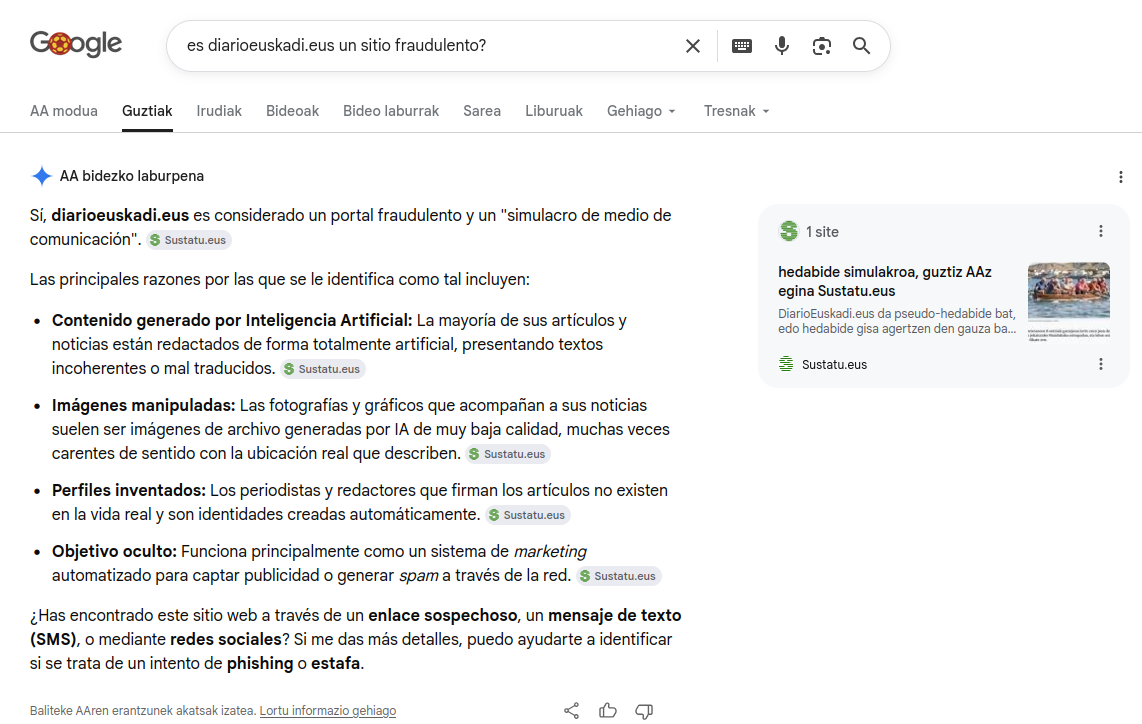The width and height of the screenshot is (1142, 724).
Task: Start voice search with the microphone
Action: (x=781, y=46)
